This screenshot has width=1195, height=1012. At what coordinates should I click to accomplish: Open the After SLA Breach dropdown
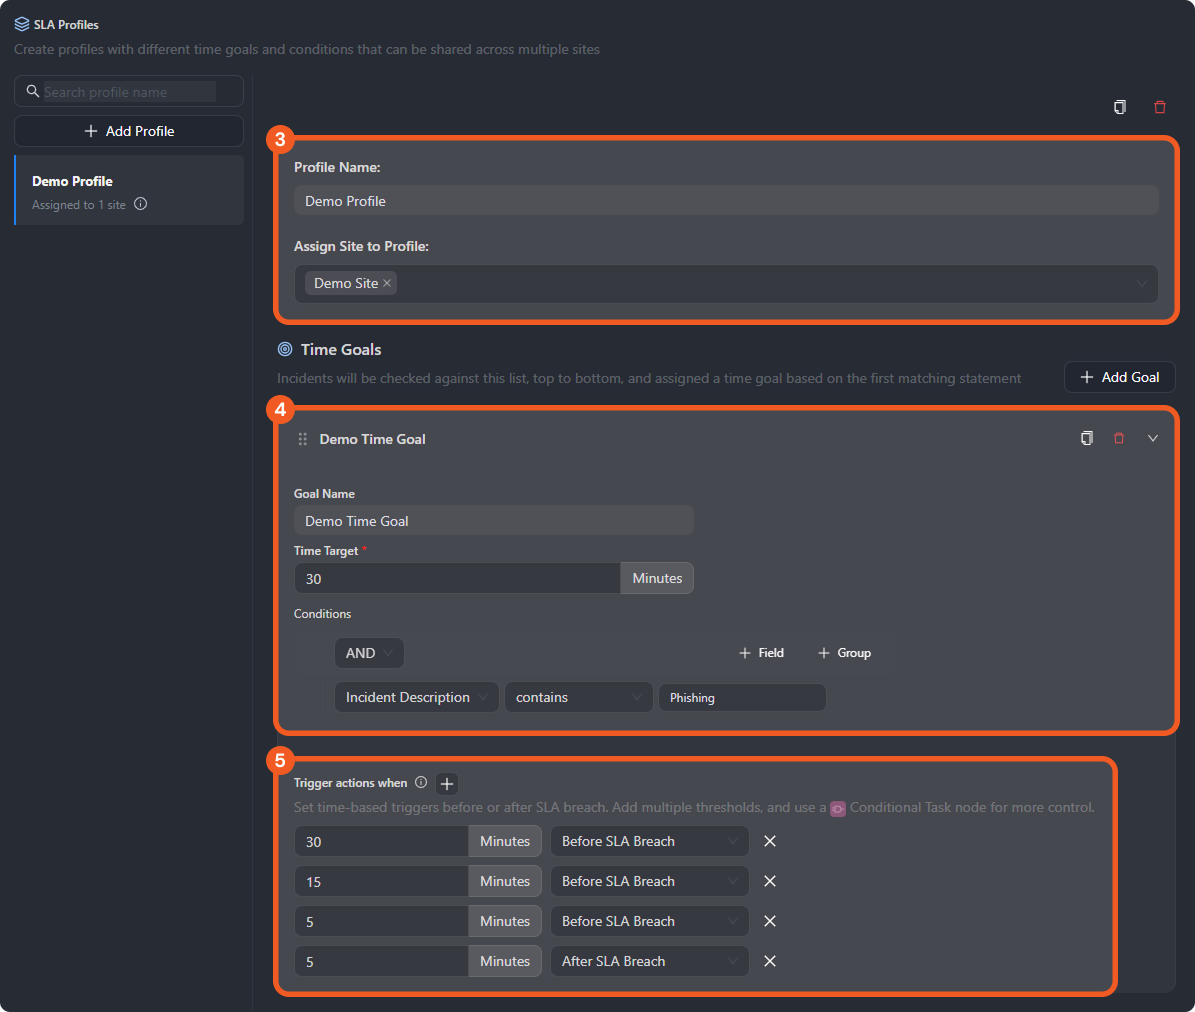click(649, 961)
